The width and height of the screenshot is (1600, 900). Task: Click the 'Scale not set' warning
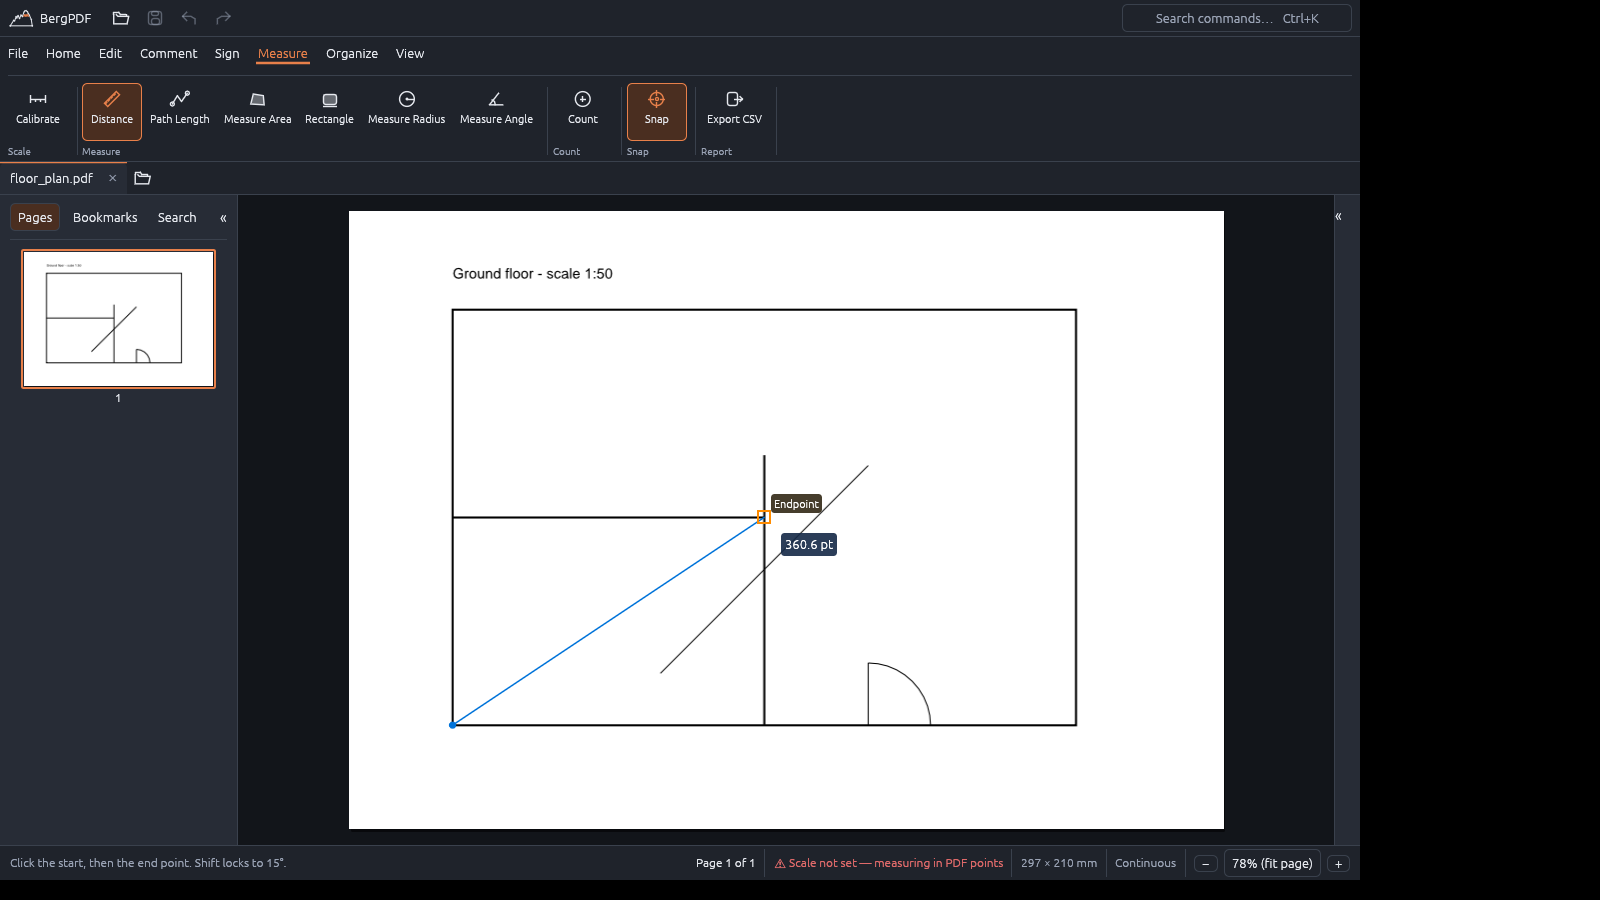[889, 864]
